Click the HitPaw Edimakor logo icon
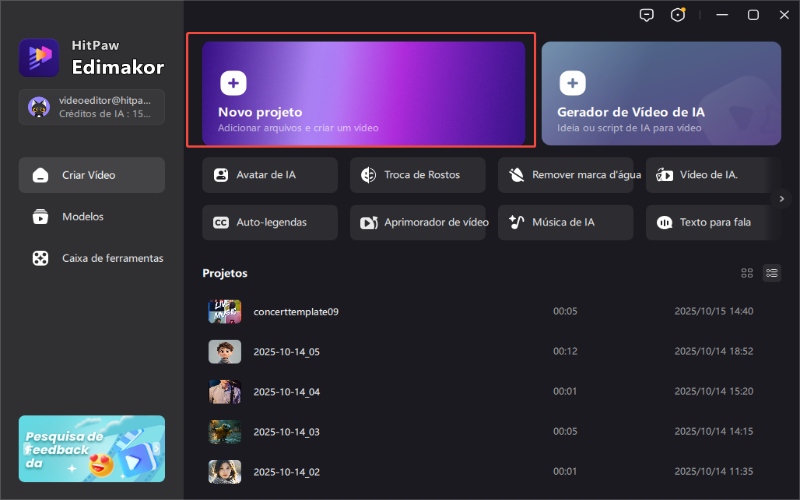The width and height of the screenshot is (800, 500). pos(39,57)
